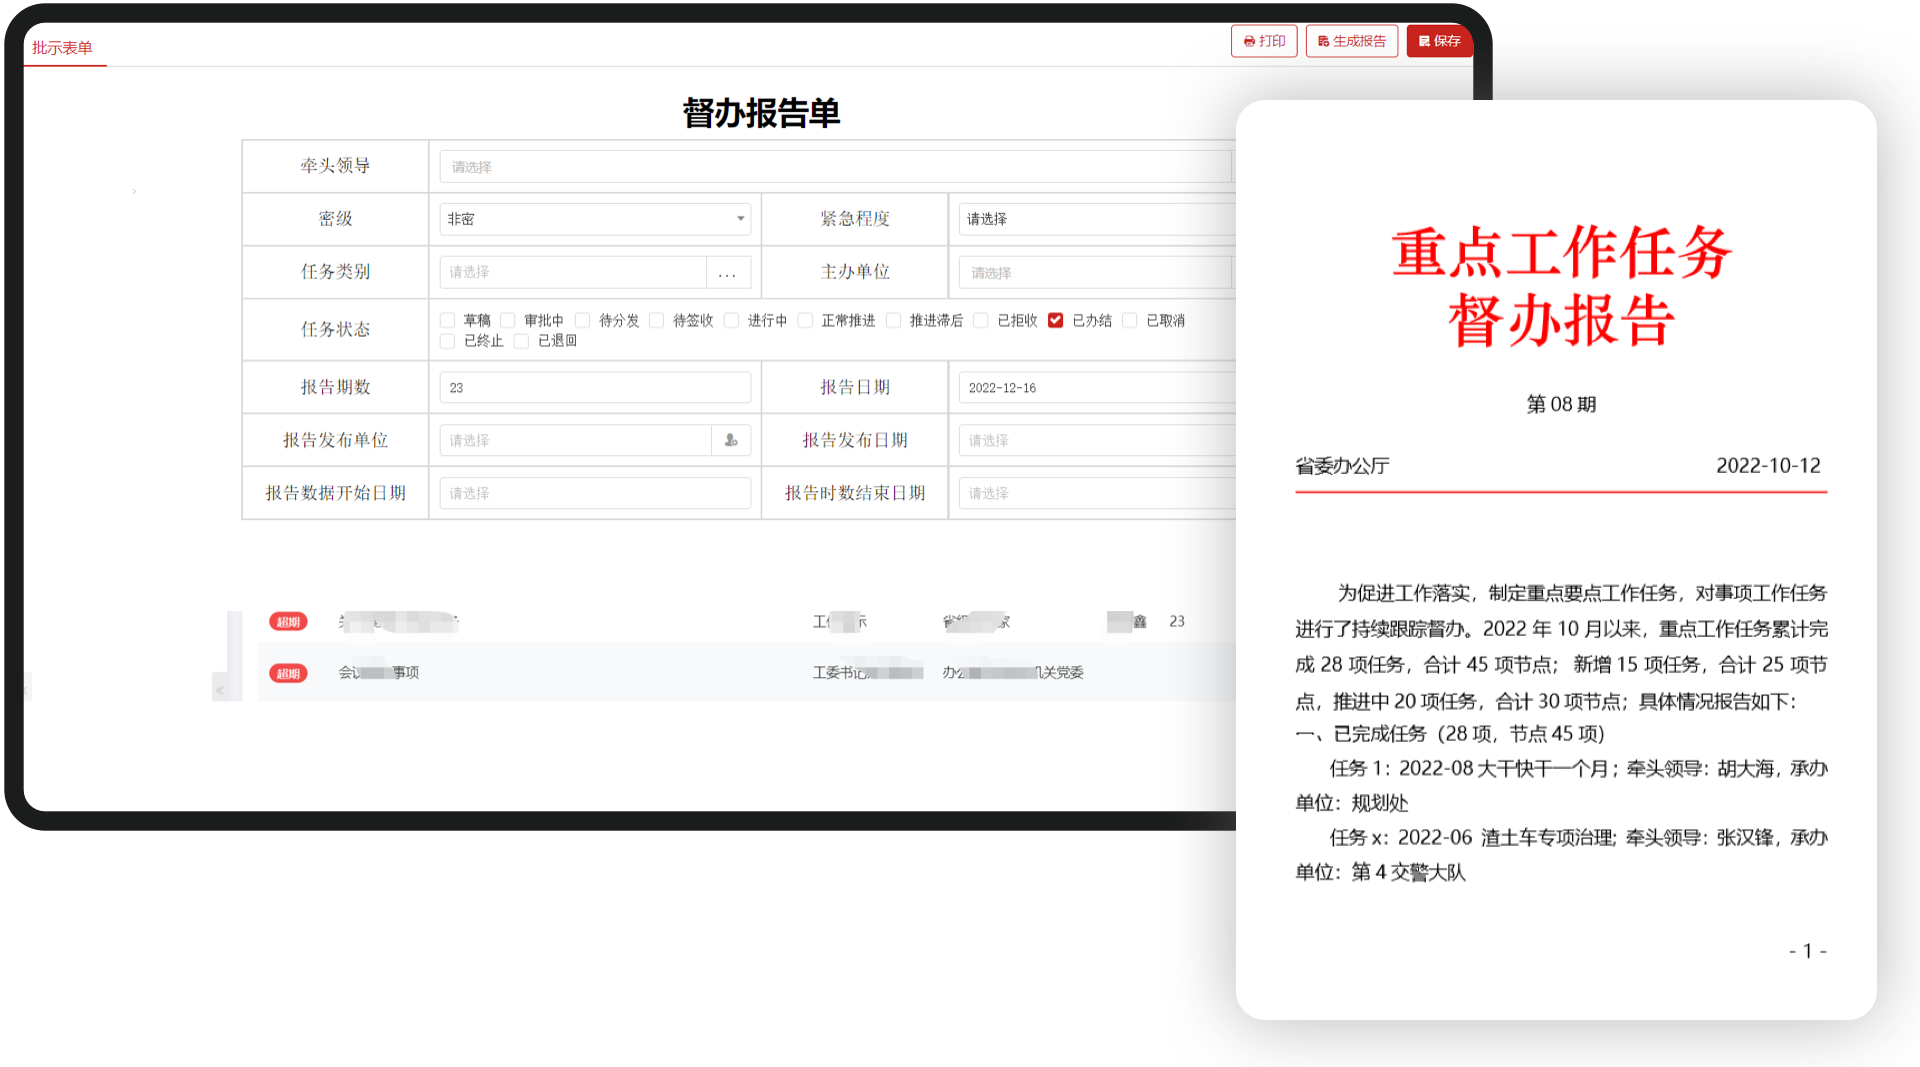Check the 已退回 status checkbox

pyautogui.click(x=521, y=341)
